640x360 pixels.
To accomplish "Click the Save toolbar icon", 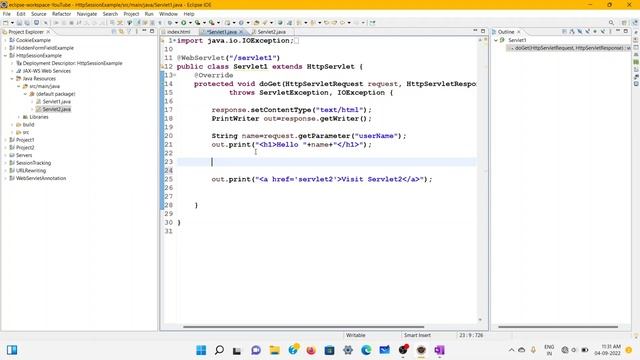I will pyautogui.click(x=19, y=23).
